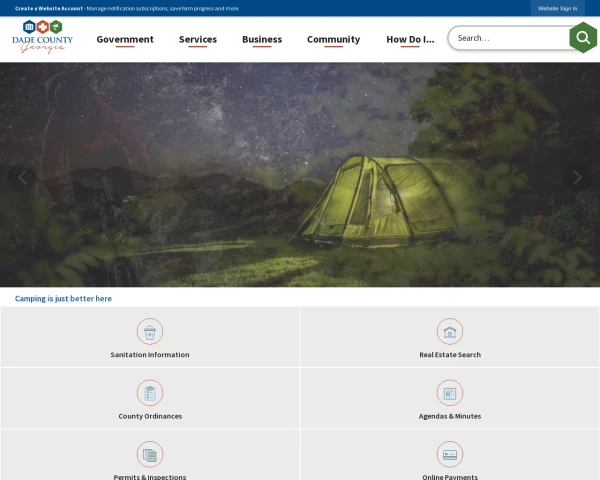The image size is (600, 480).
Task: Advance to the next slideshow image
Action: point(577,177)
